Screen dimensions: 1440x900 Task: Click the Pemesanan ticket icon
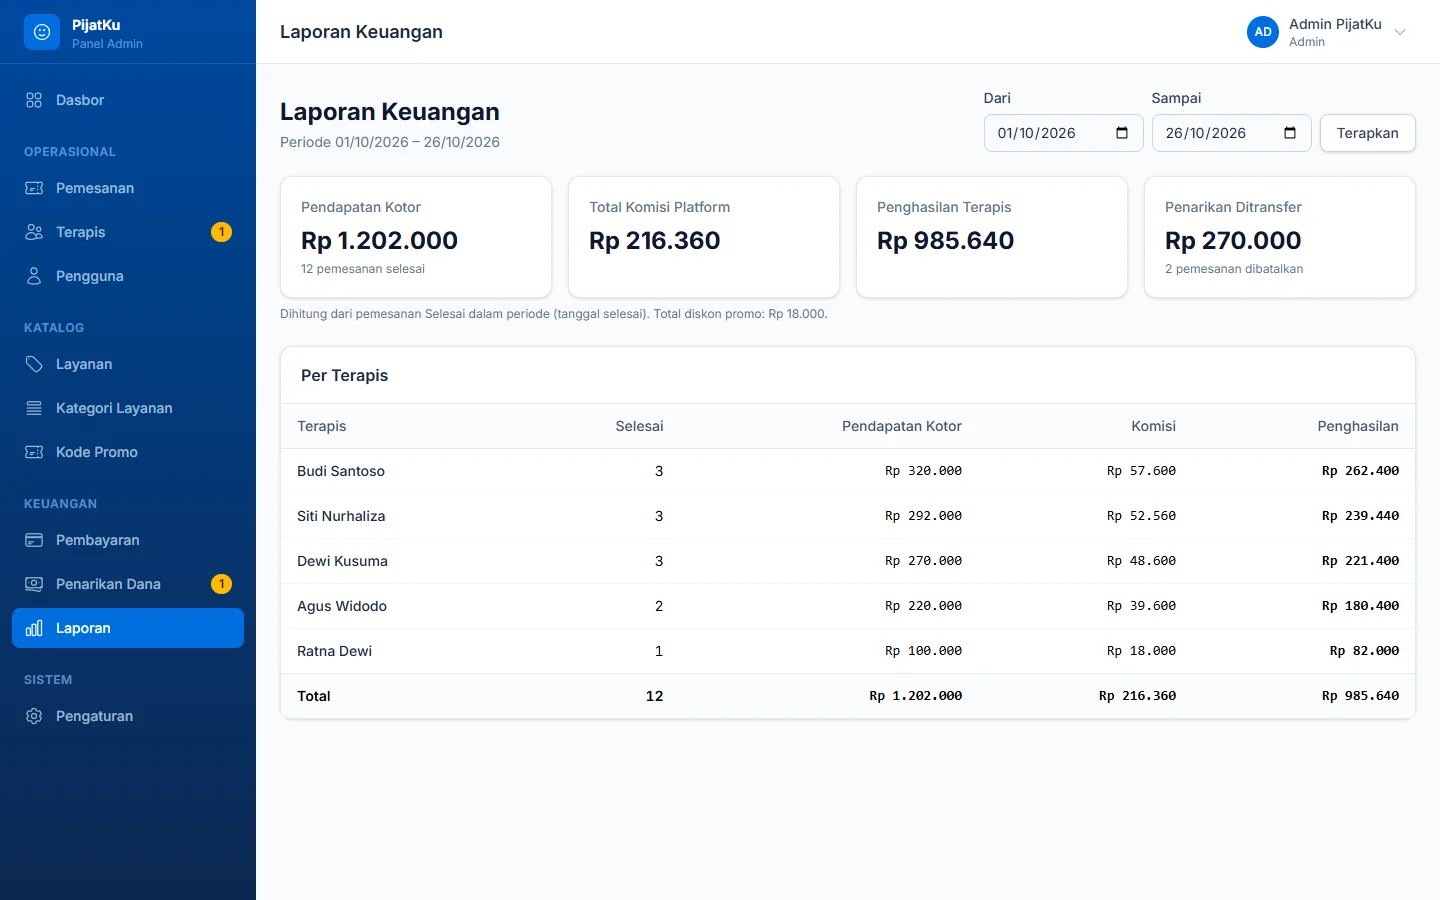[34, 188]
